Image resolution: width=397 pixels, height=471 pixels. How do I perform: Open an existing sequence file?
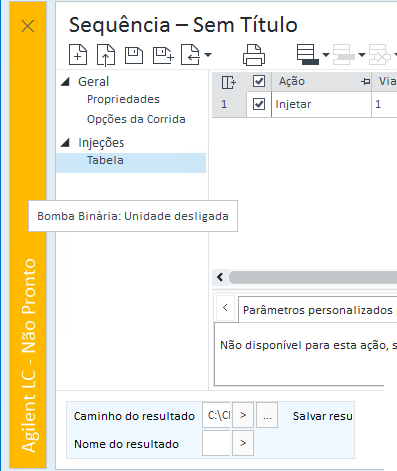pos(106,55)
